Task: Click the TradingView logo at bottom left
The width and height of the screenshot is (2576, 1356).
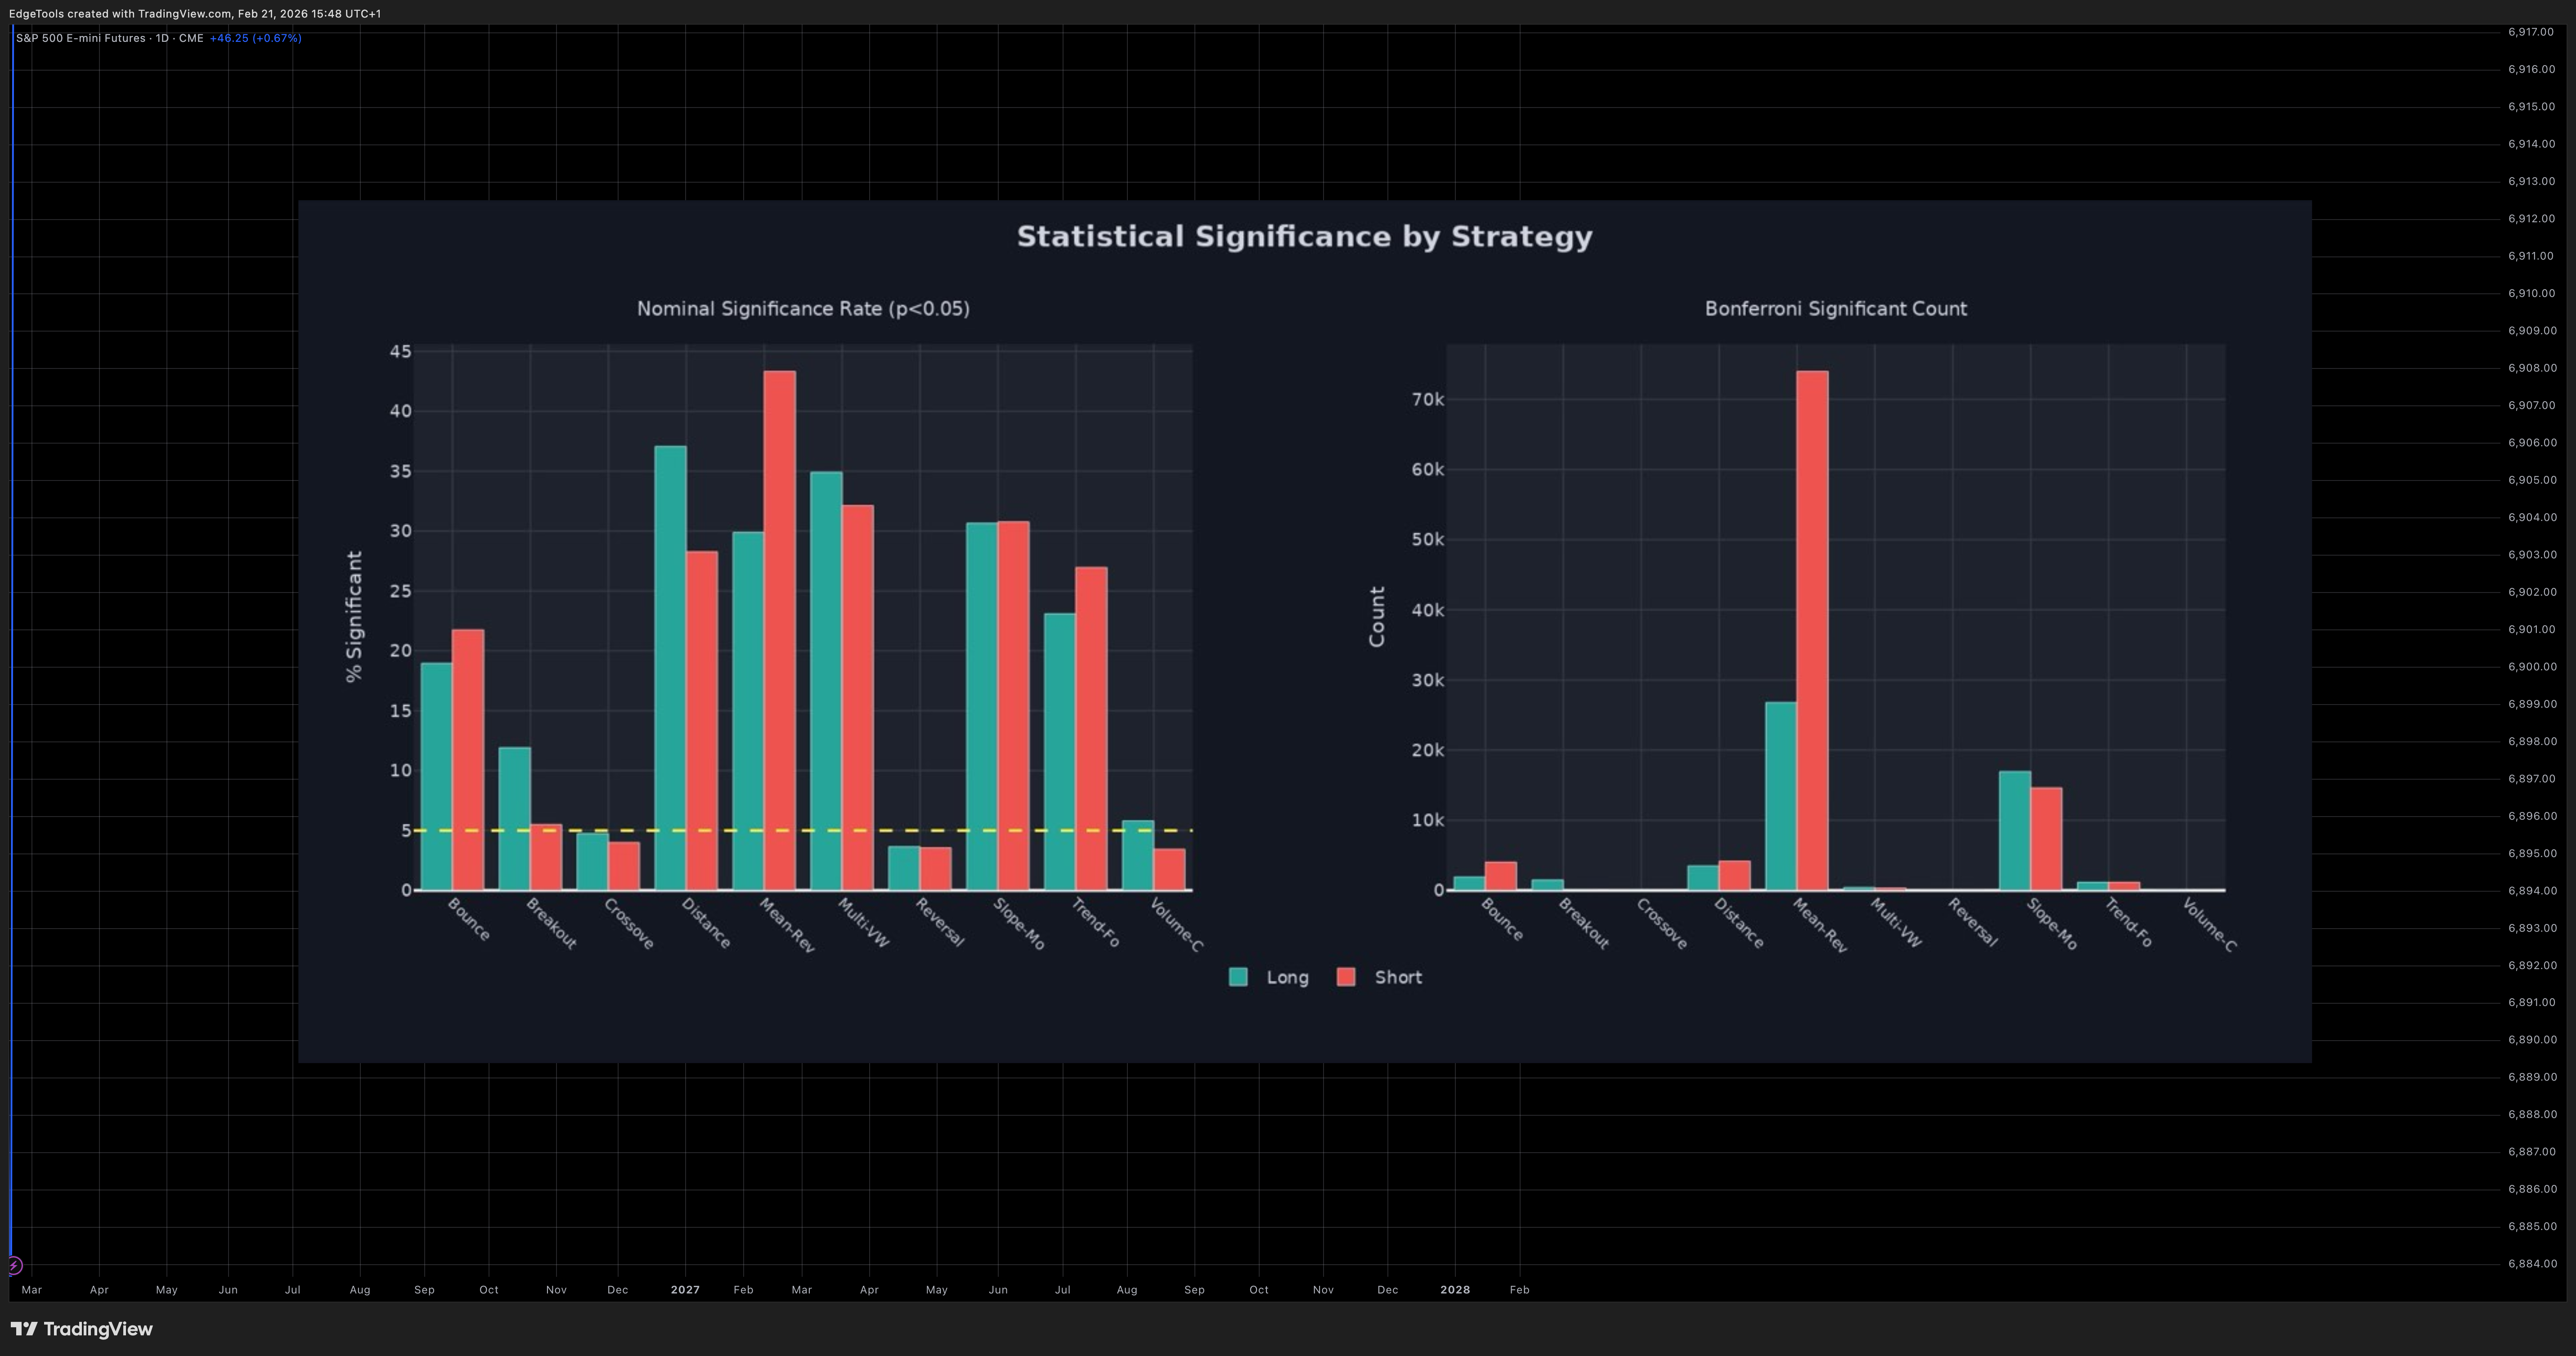Action: point(82,1329)
